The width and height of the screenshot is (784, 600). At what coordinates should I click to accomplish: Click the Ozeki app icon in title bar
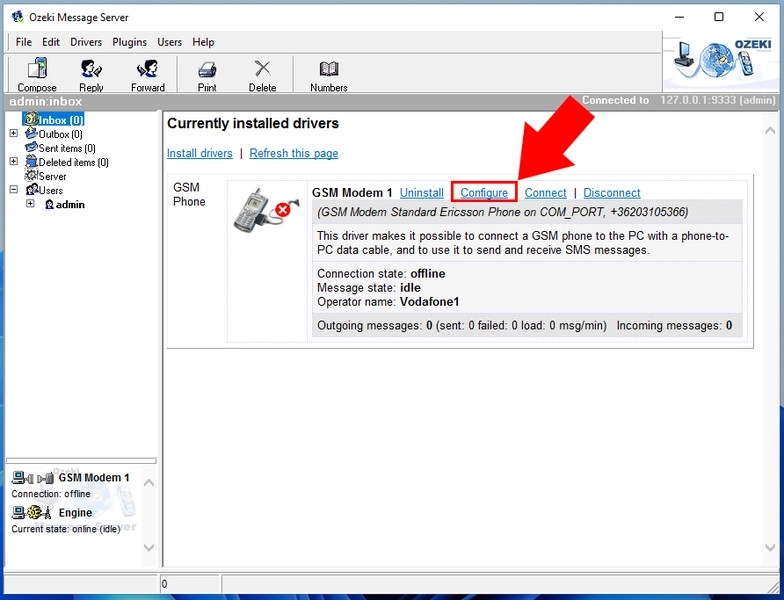(x=18, y=17)
